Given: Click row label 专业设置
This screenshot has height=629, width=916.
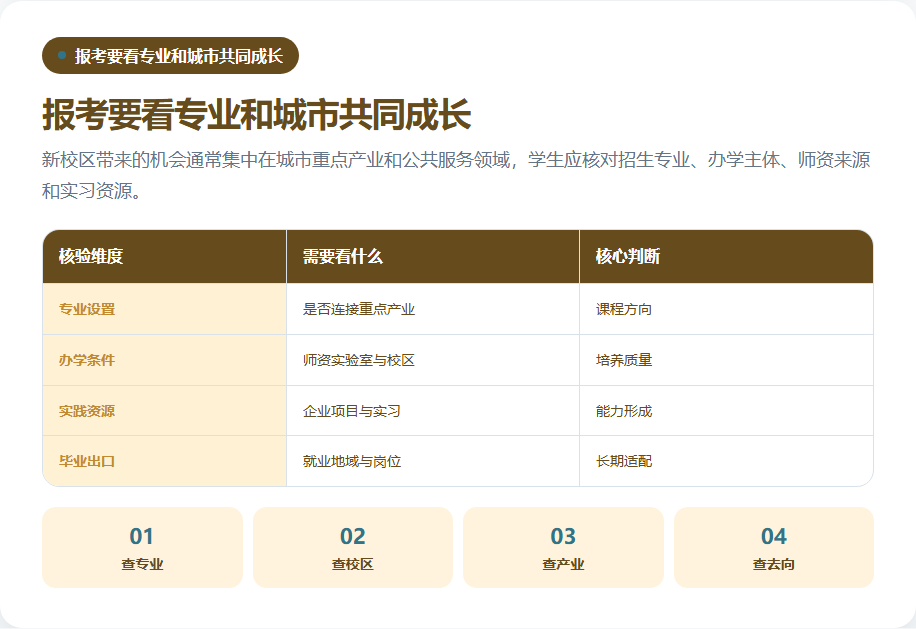Looking at the screenshot, I should click(x=165, y=309).
